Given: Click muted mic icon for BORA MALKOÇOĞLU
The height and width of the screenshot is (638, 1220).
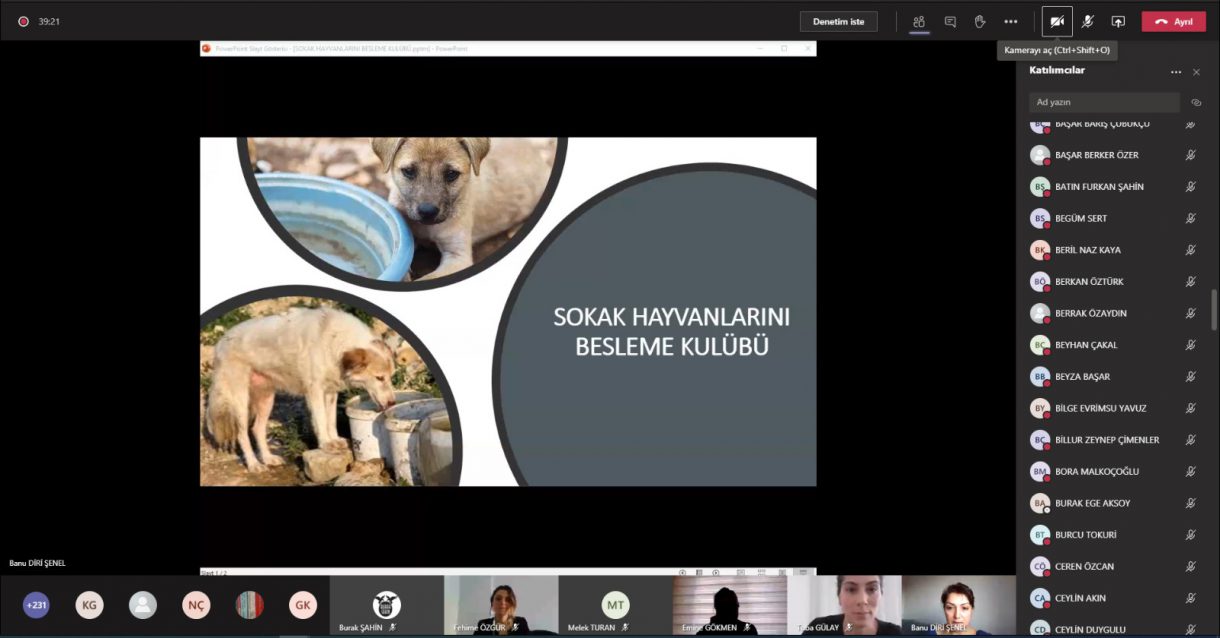Looking at the screenshot, I should tap(1190, 472).
